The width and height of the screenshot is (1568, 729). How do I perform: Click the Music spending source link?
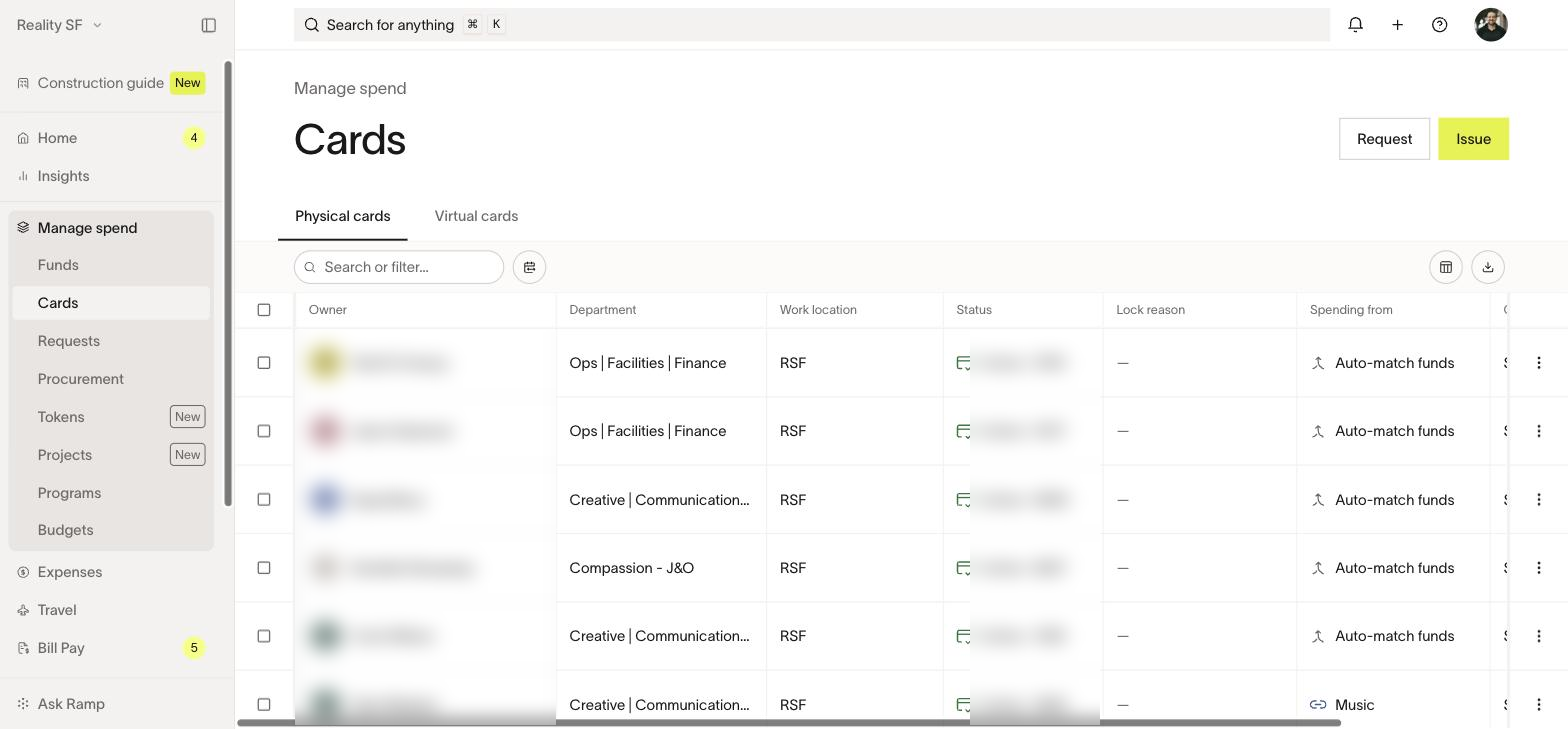coord(1342,705)
